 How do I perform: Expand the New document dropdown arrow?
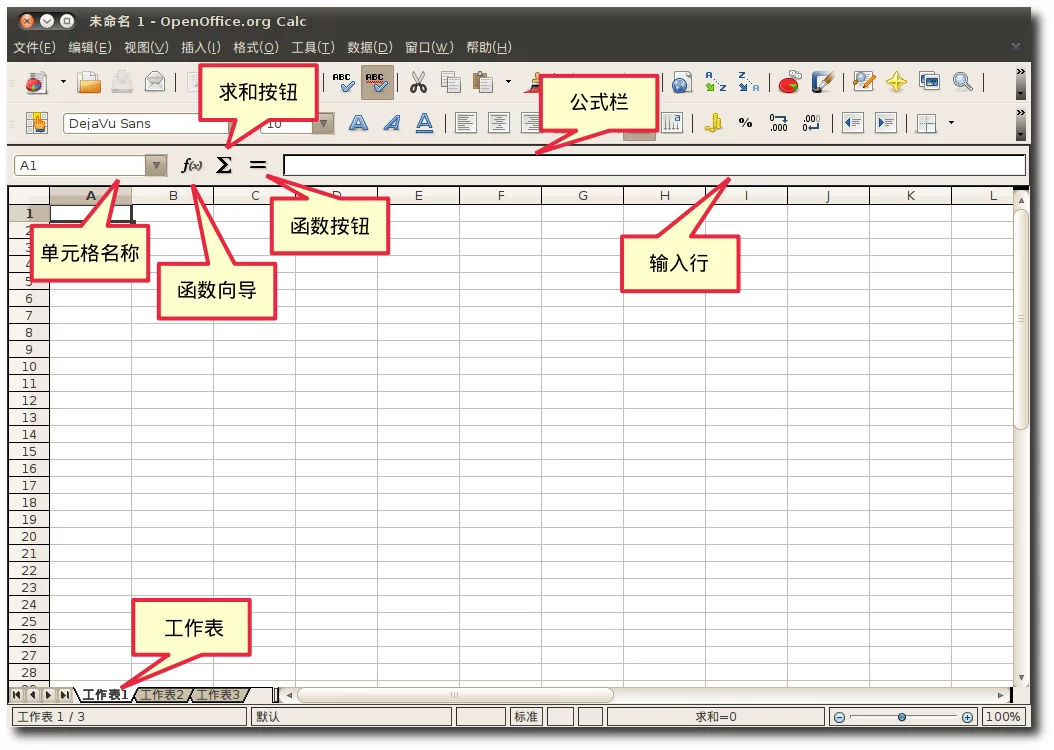(63, 82)
